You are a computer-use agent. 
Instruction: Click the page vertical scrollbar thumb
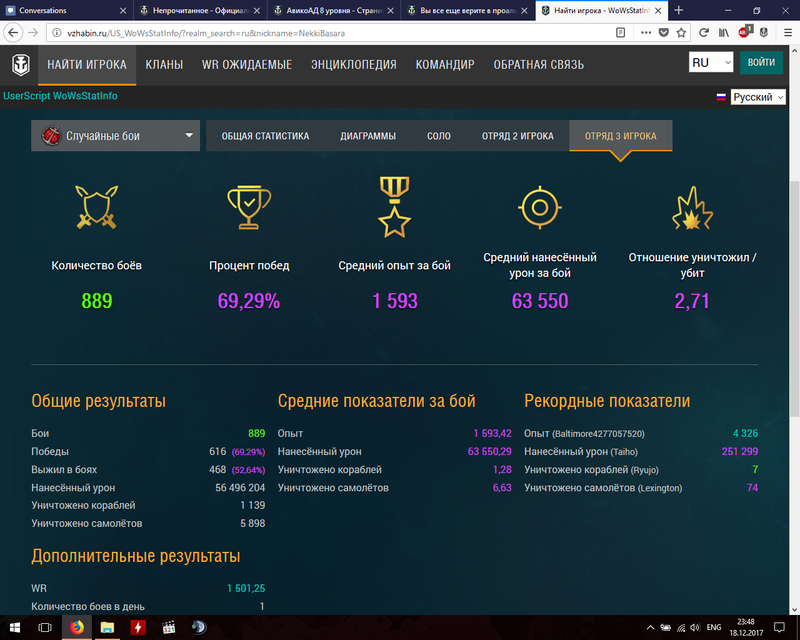[x=794, y=299]
